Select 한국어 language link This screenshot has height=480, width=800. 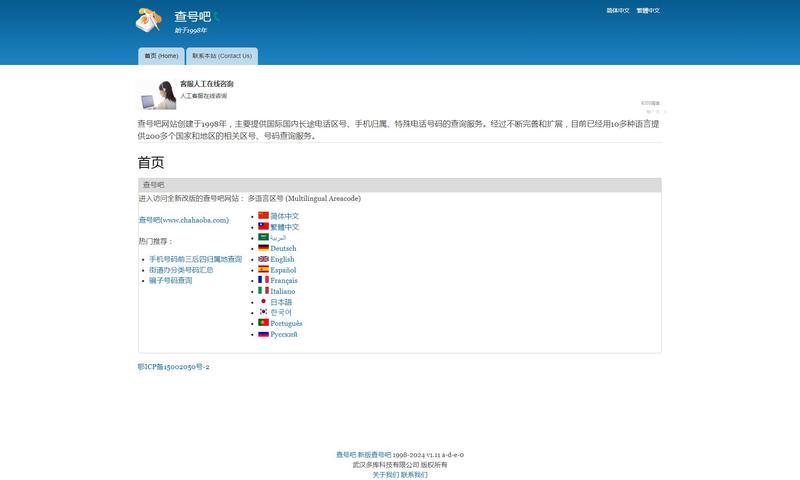coord(281,312)
